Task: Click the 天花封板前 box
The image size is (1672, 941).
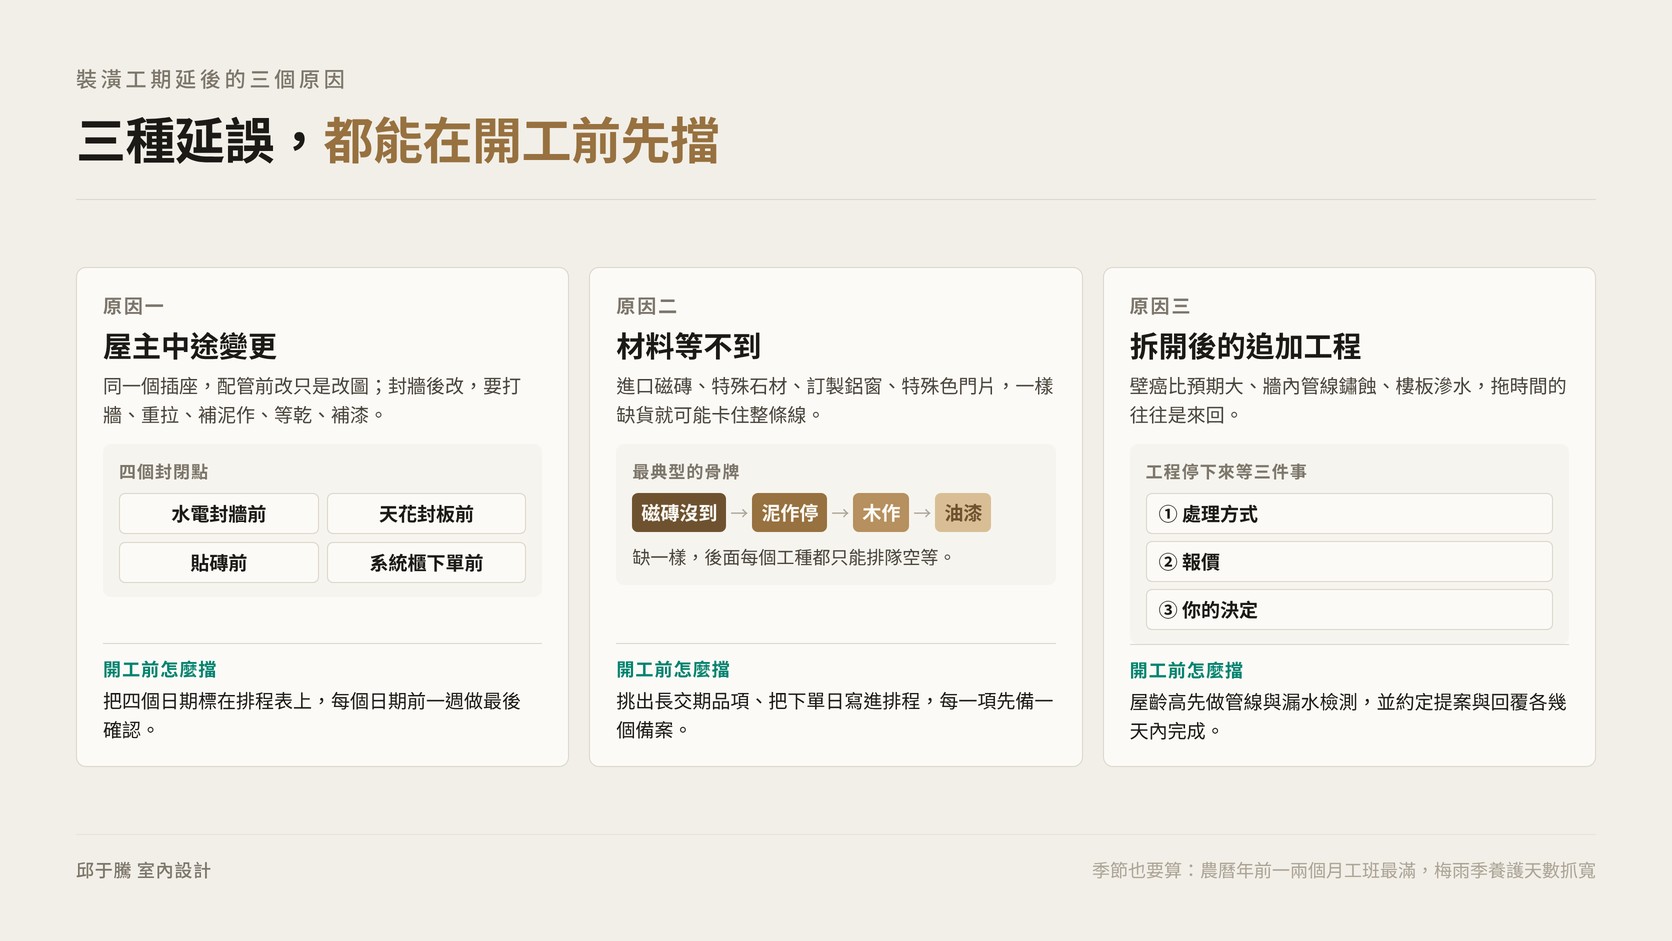Action: click(426, 514)
